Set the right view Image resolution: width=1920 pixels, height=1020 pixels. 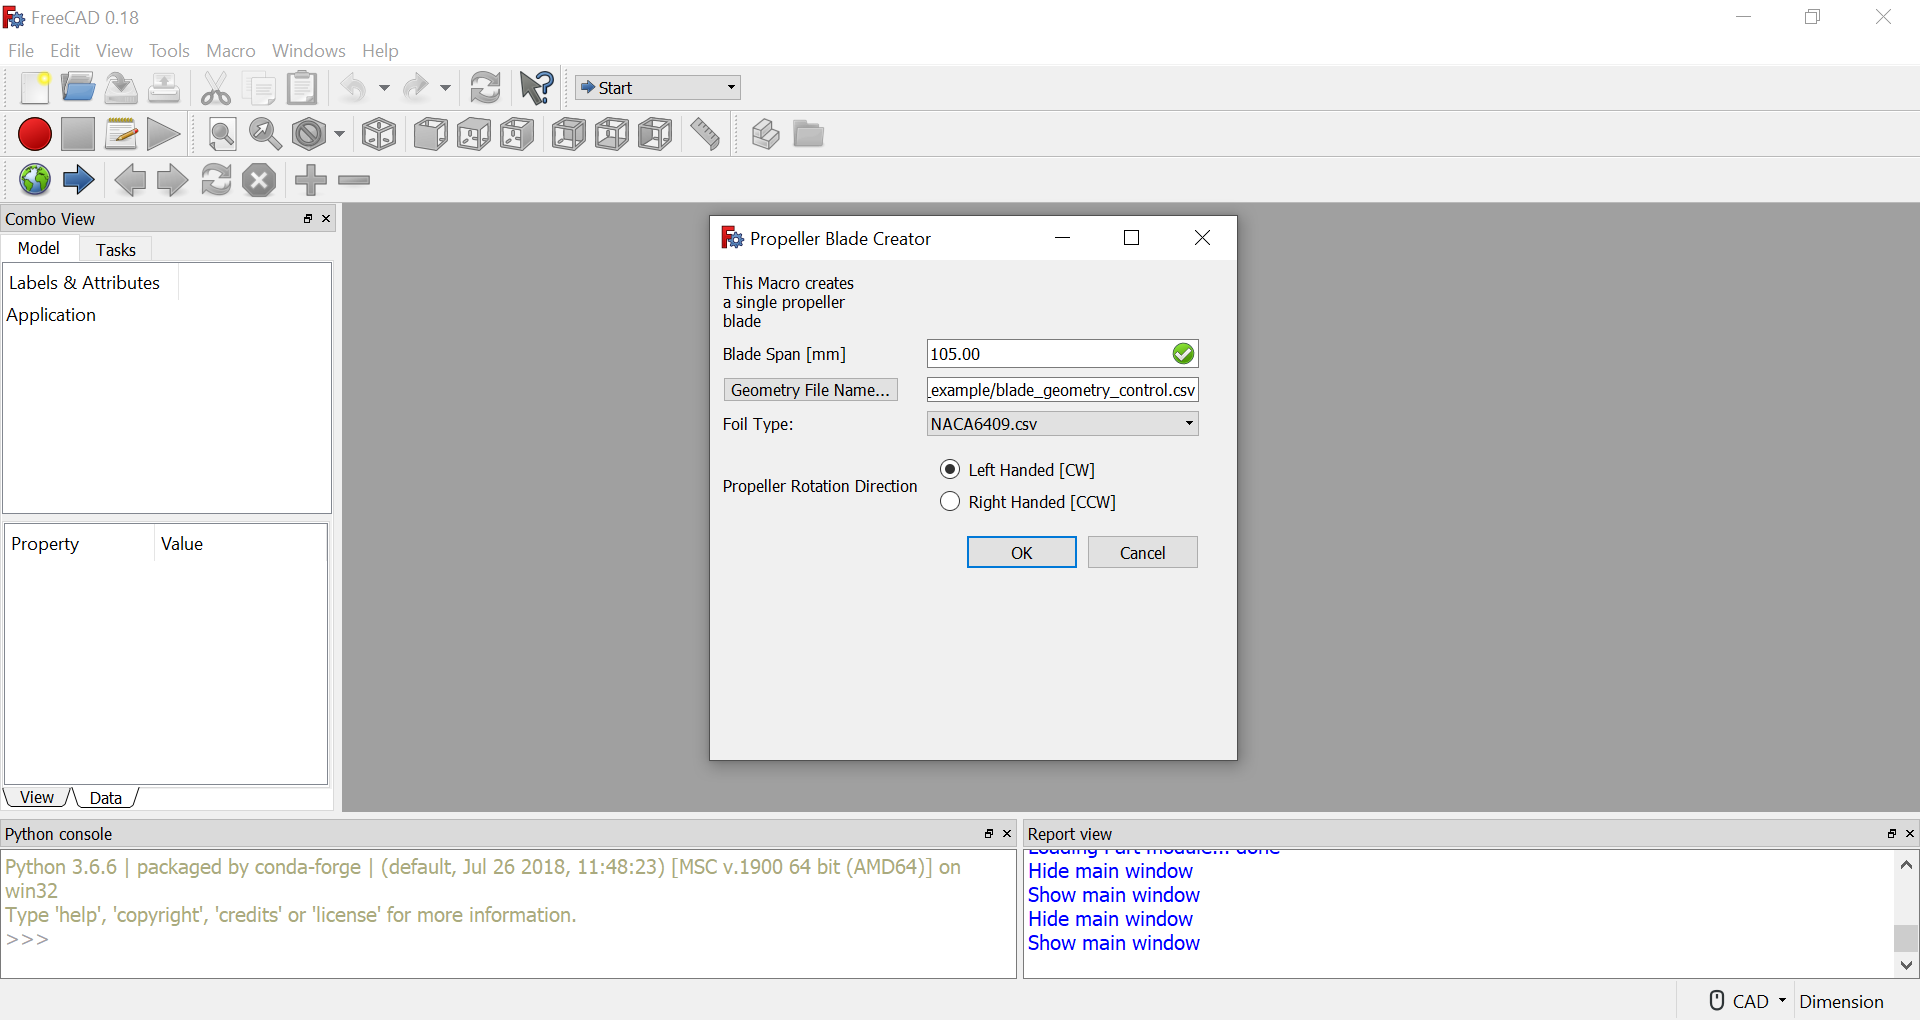517,134
